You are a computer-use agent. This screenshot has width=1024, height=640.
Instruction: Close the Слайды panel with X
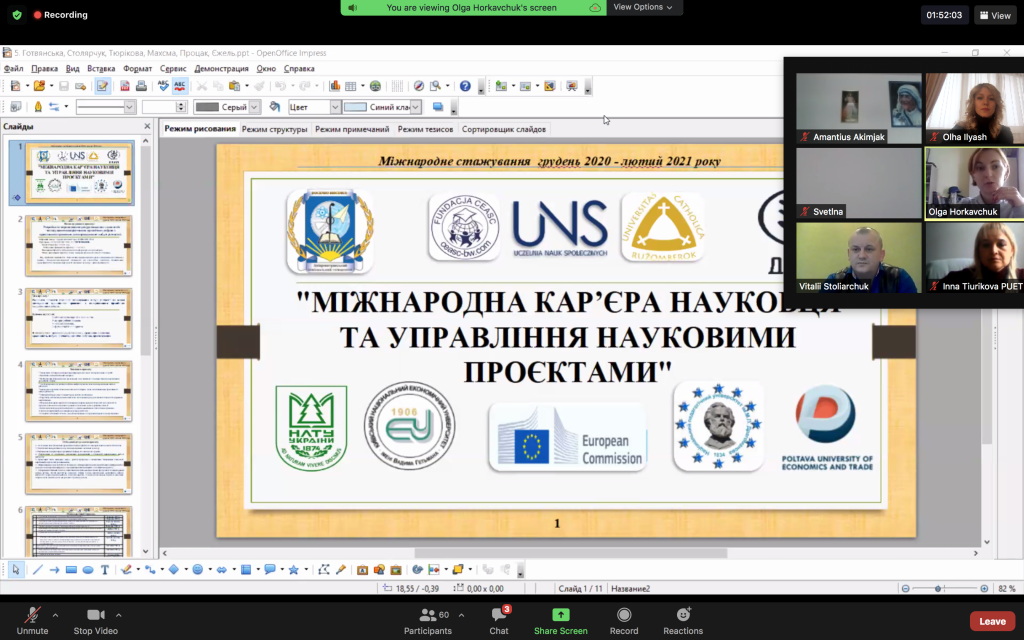[147, 126]
